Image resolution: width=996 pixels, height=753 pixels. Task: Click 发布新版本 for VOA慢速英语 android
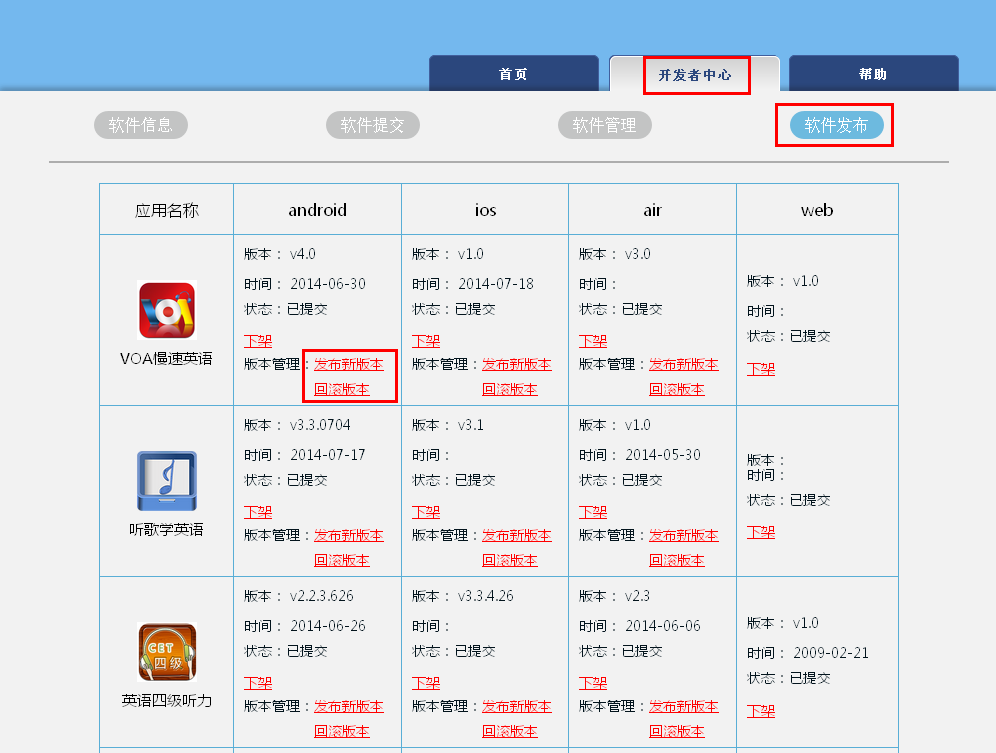pyautogui.click(x=349, y=365)
